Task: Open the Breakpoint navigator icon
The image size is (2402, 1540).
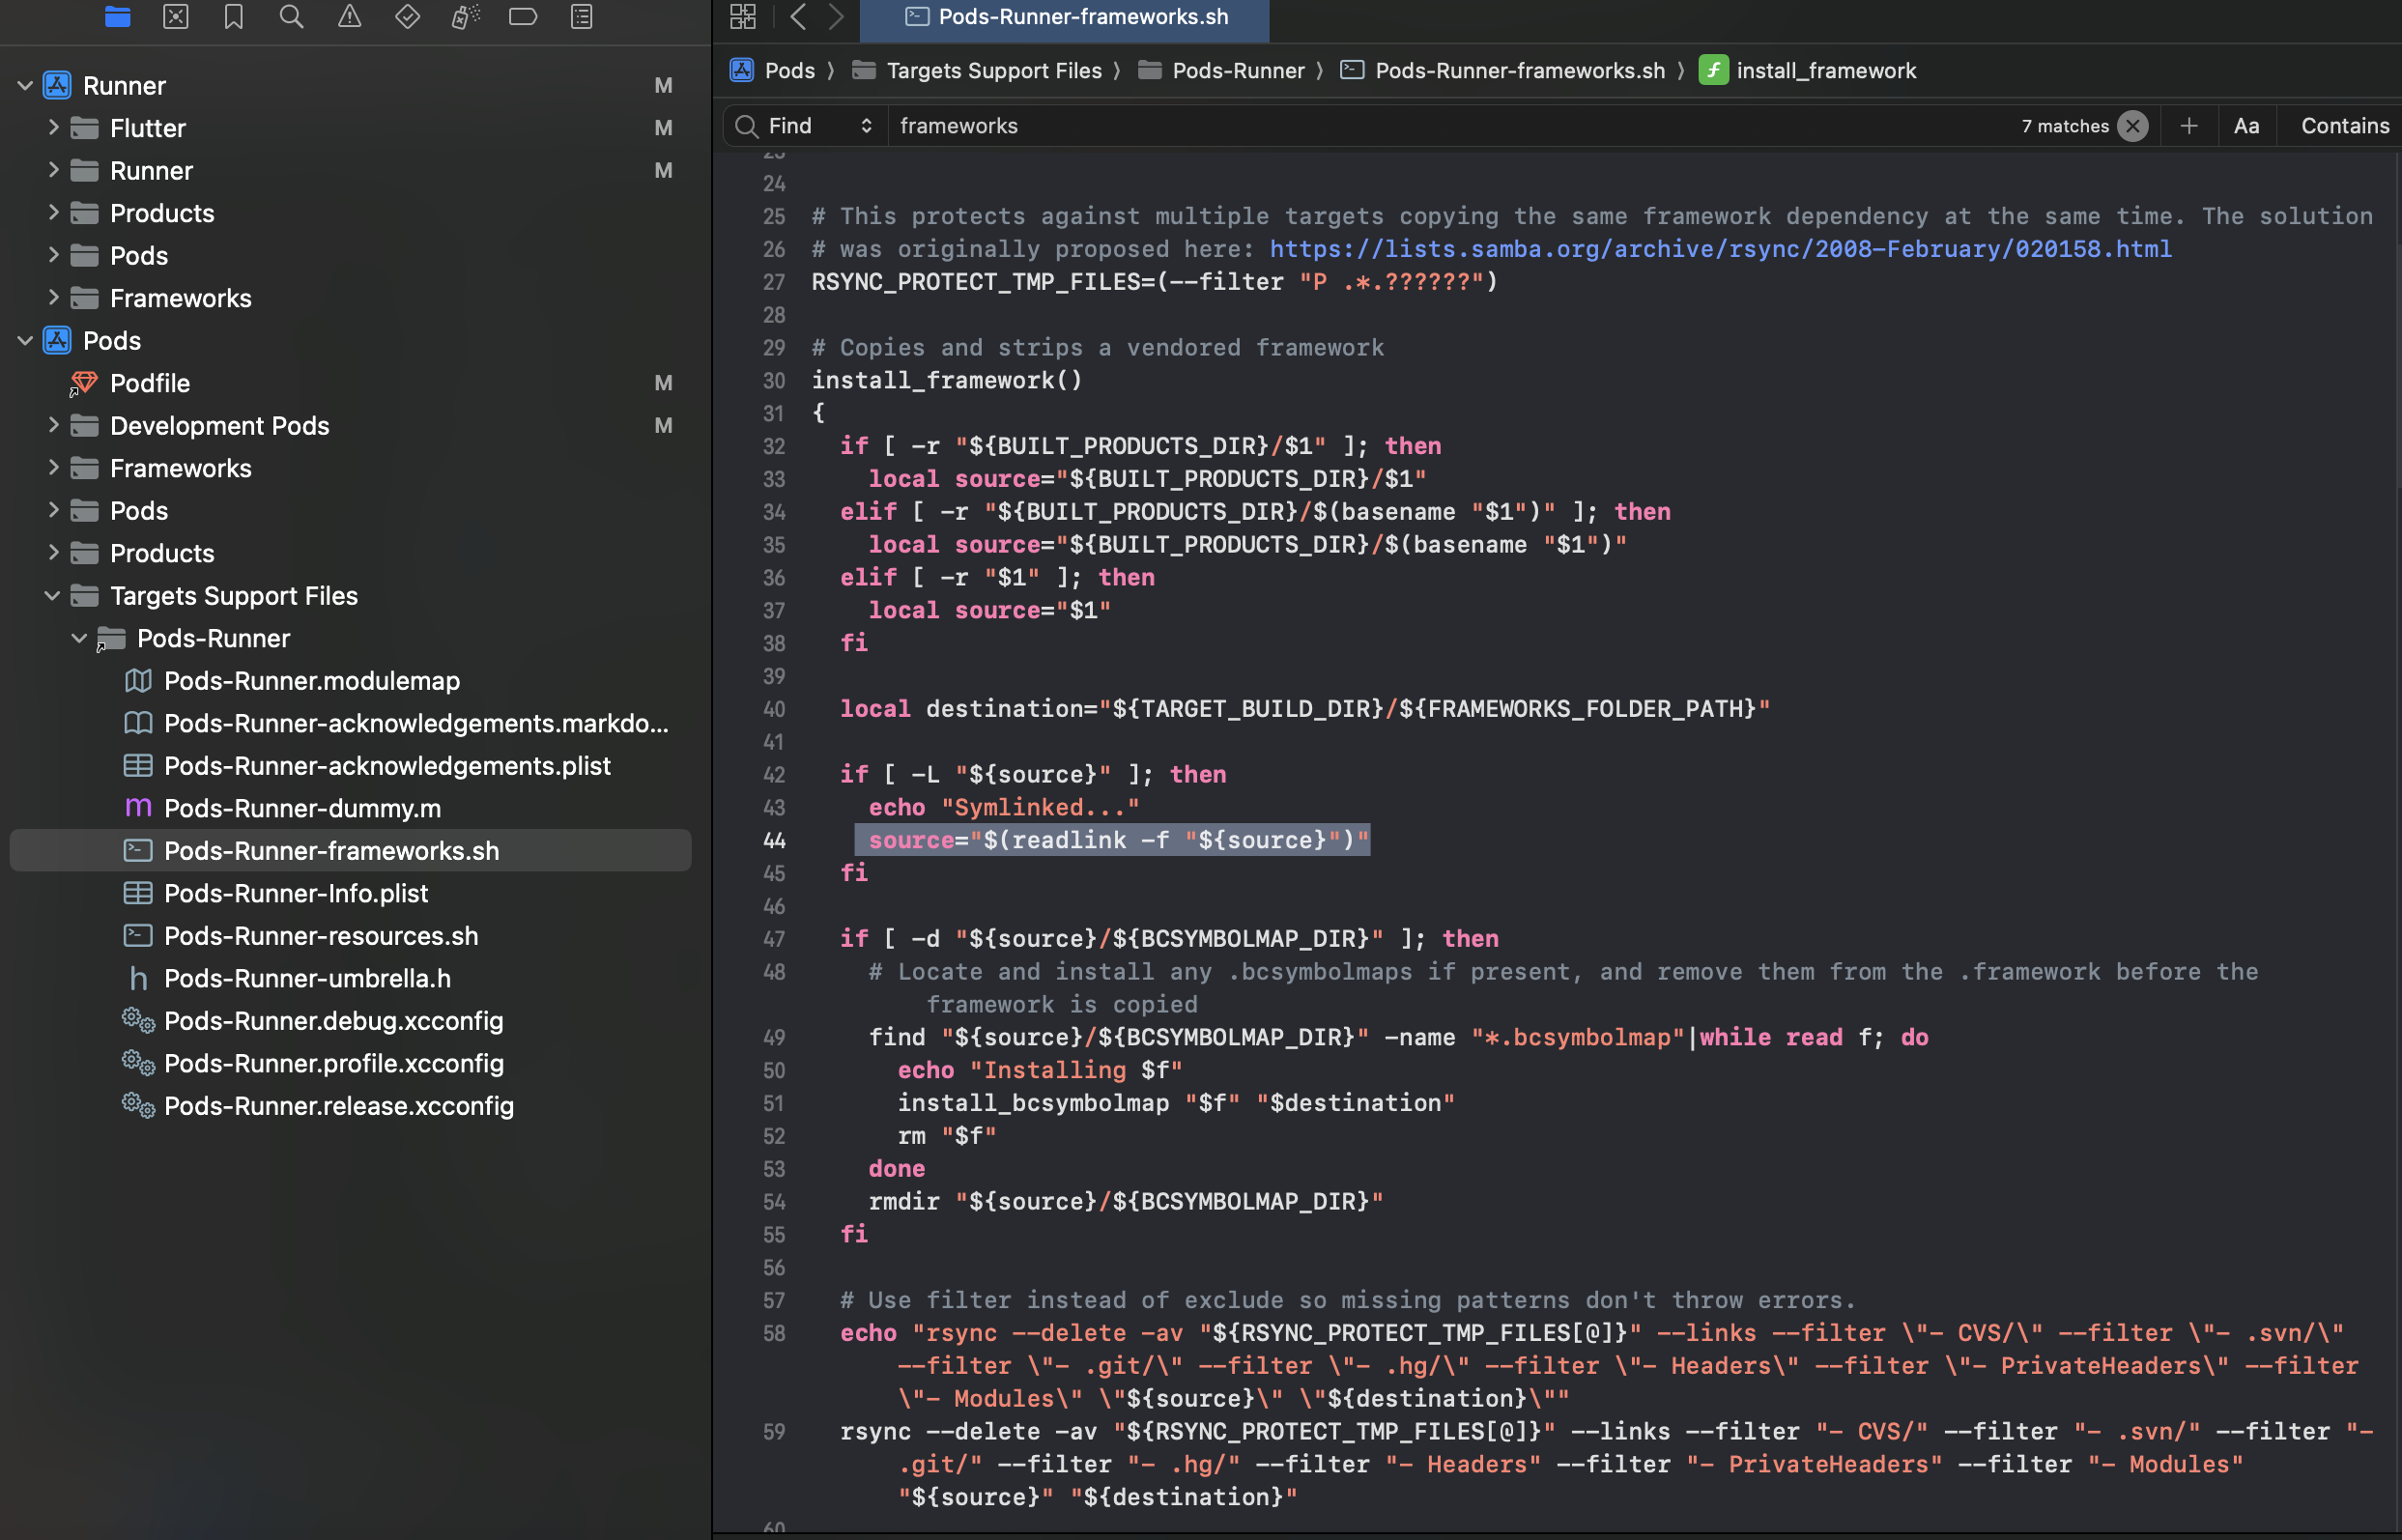Action: (x=523, y=16)
